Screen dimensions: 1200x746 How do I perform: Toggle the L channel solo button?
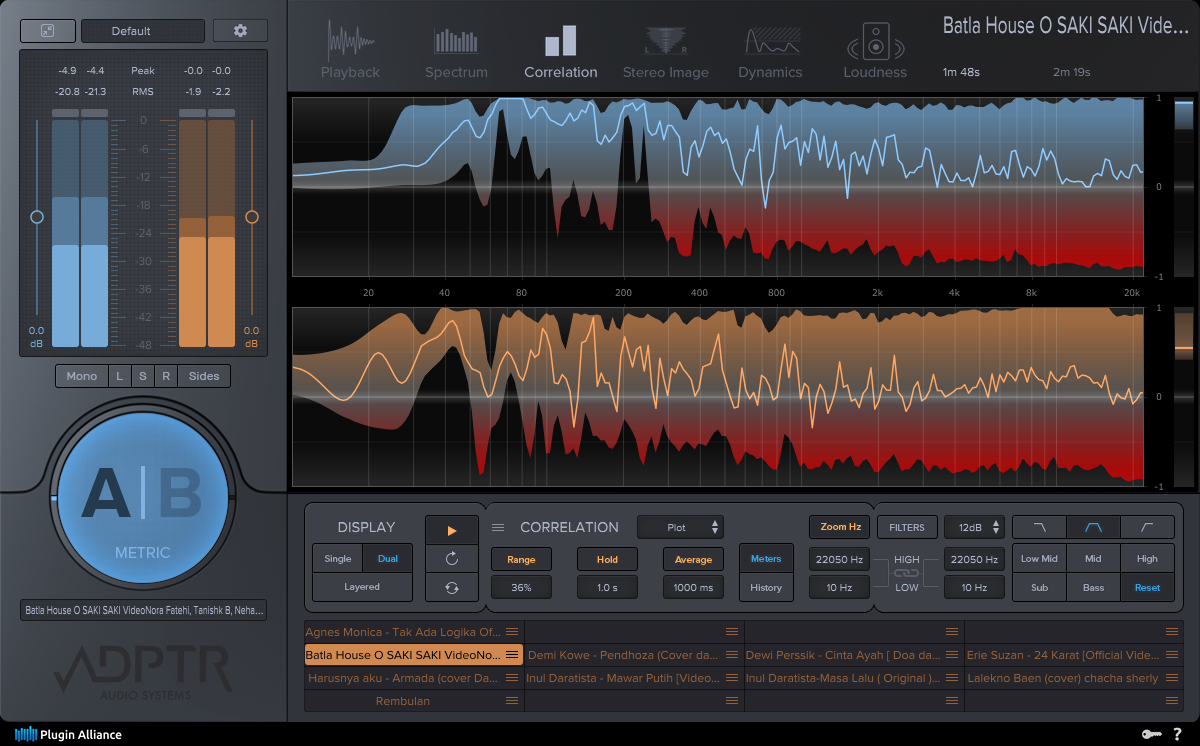click(x=120, y=376)
